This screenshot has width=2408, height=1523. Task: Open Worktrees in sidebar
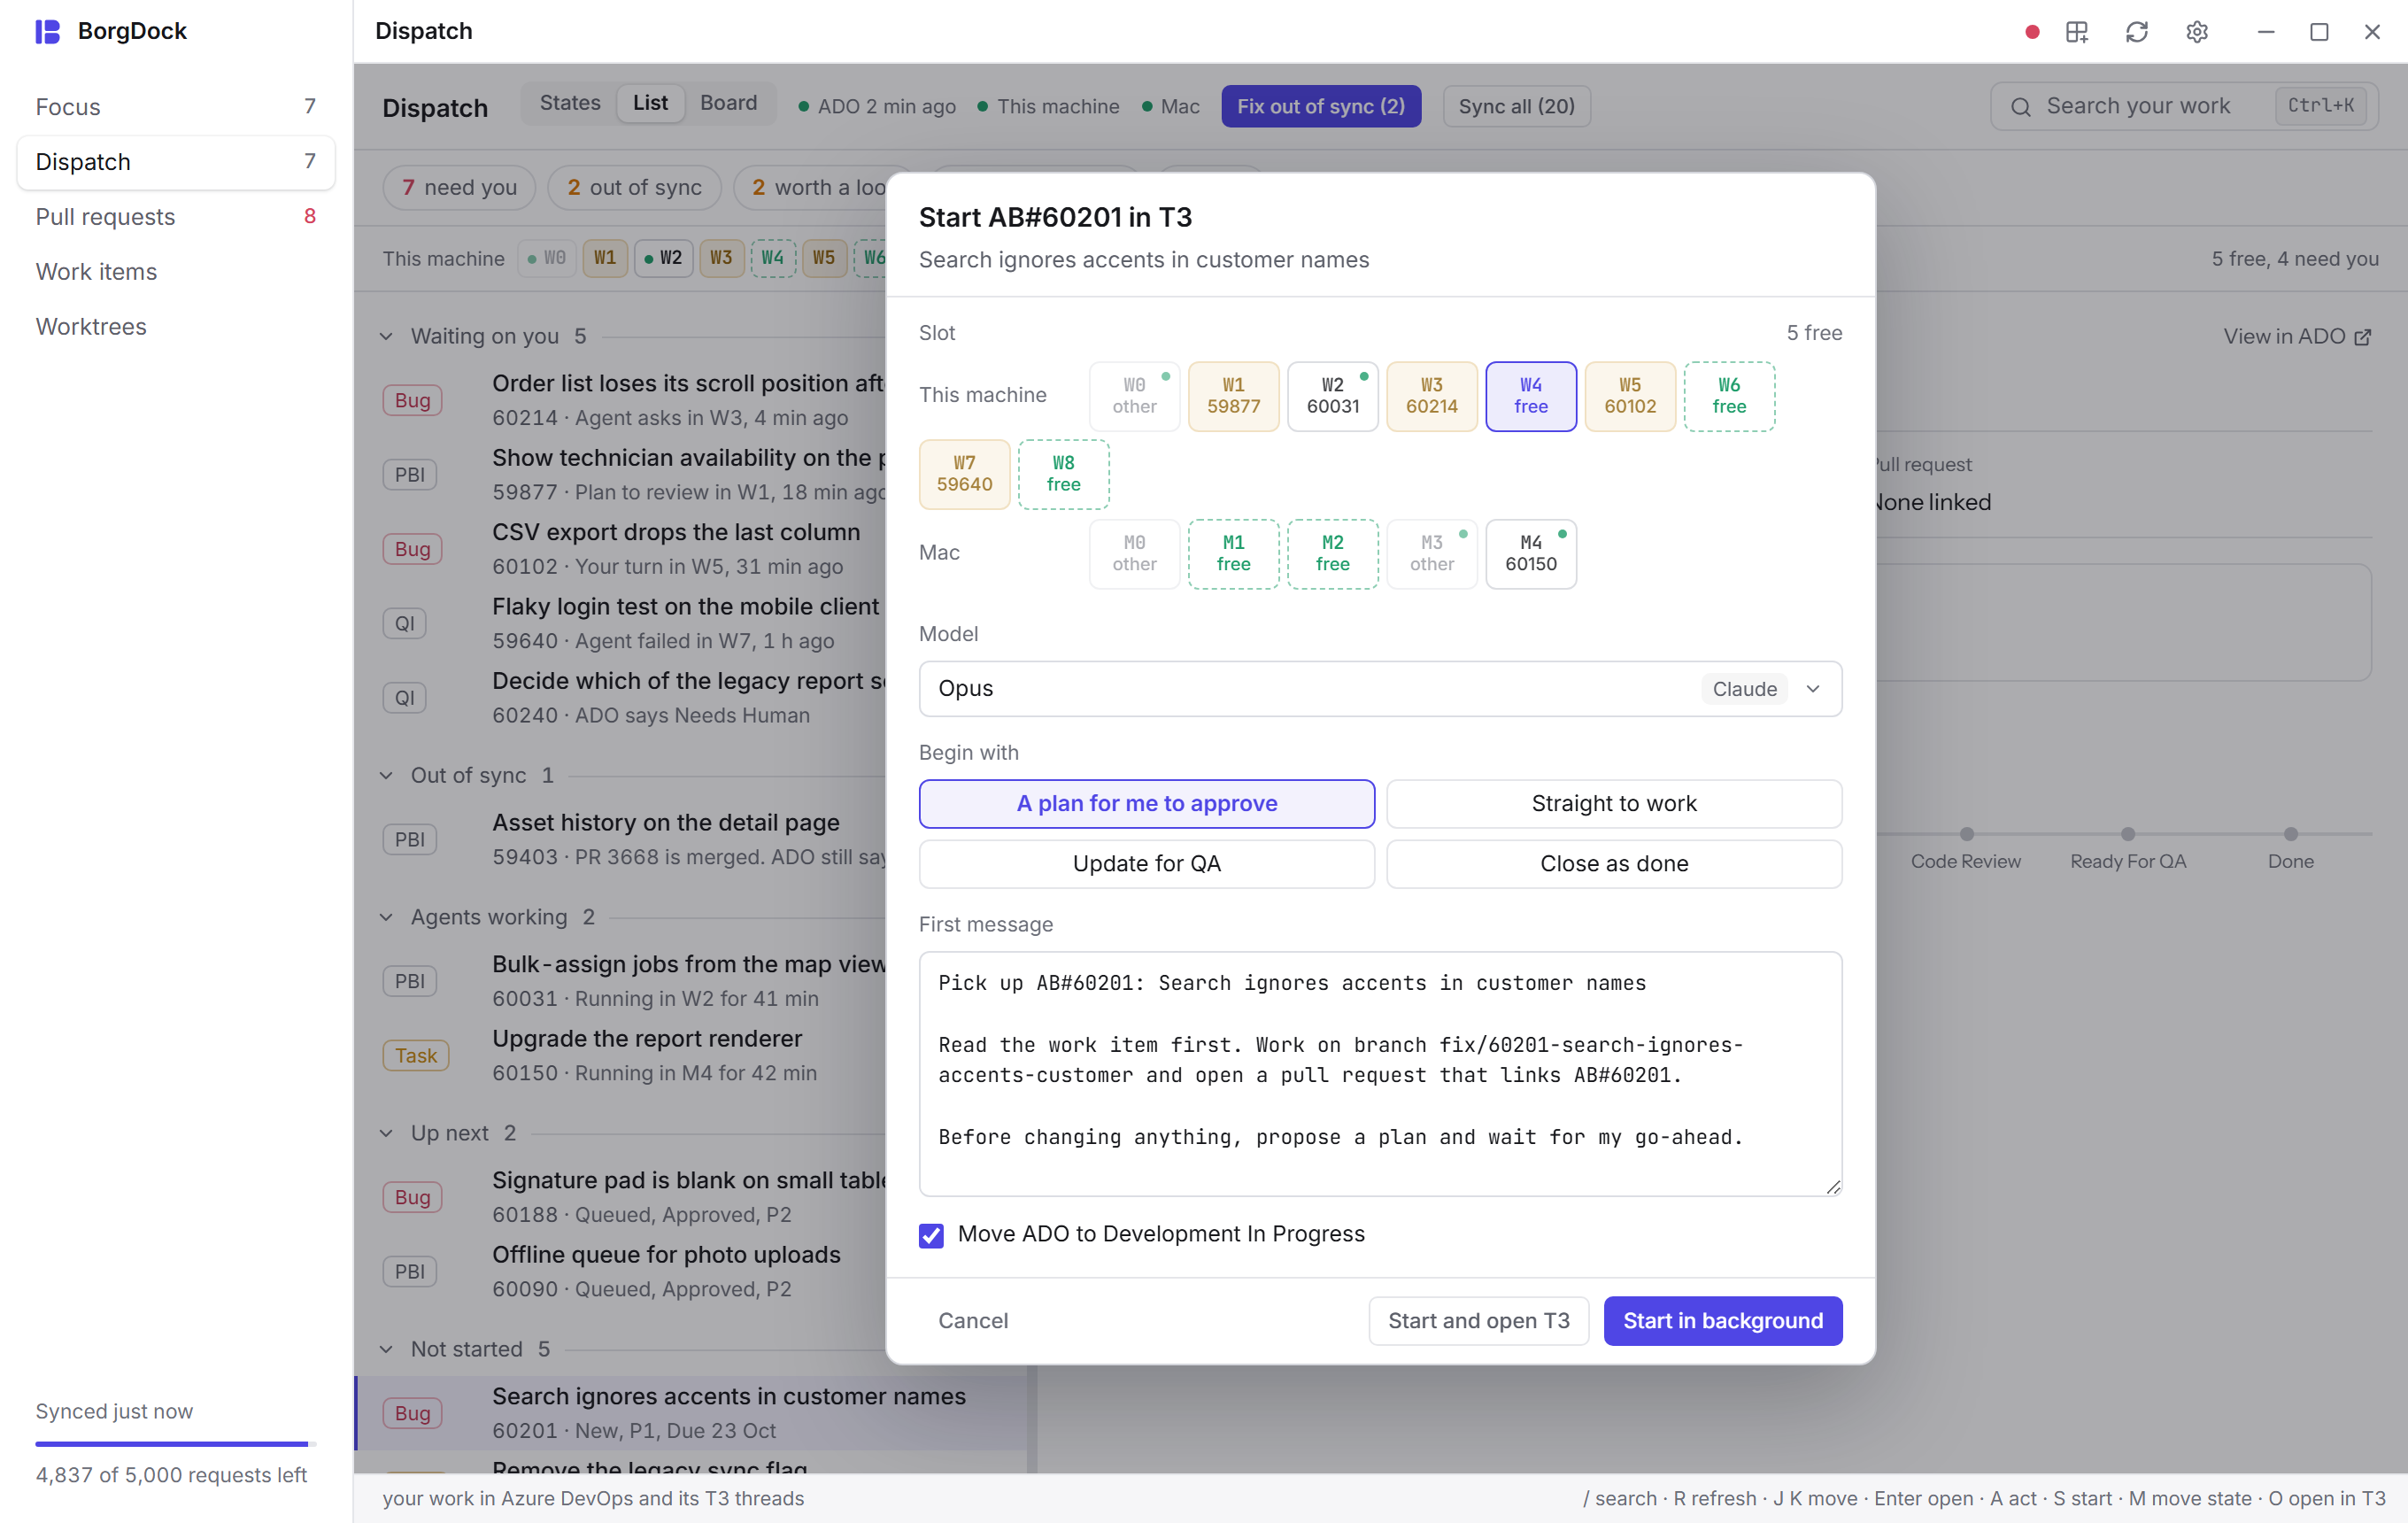(176, 327)
